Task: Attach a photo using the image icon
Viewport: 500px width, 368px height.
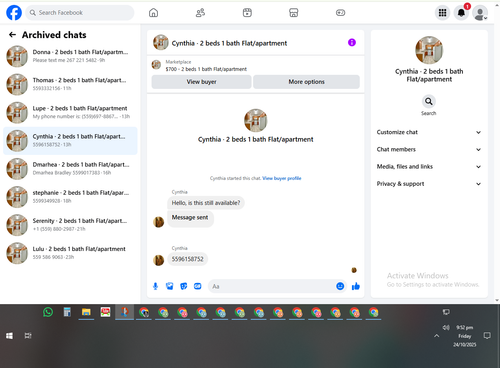Action: [170, 286]
